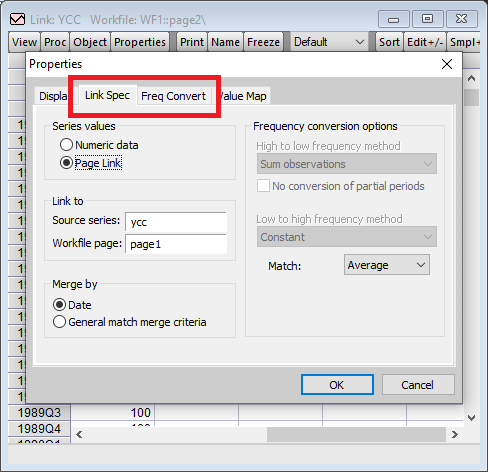Click the vertical scrollbar down arrow

click(x=471, y=417)
